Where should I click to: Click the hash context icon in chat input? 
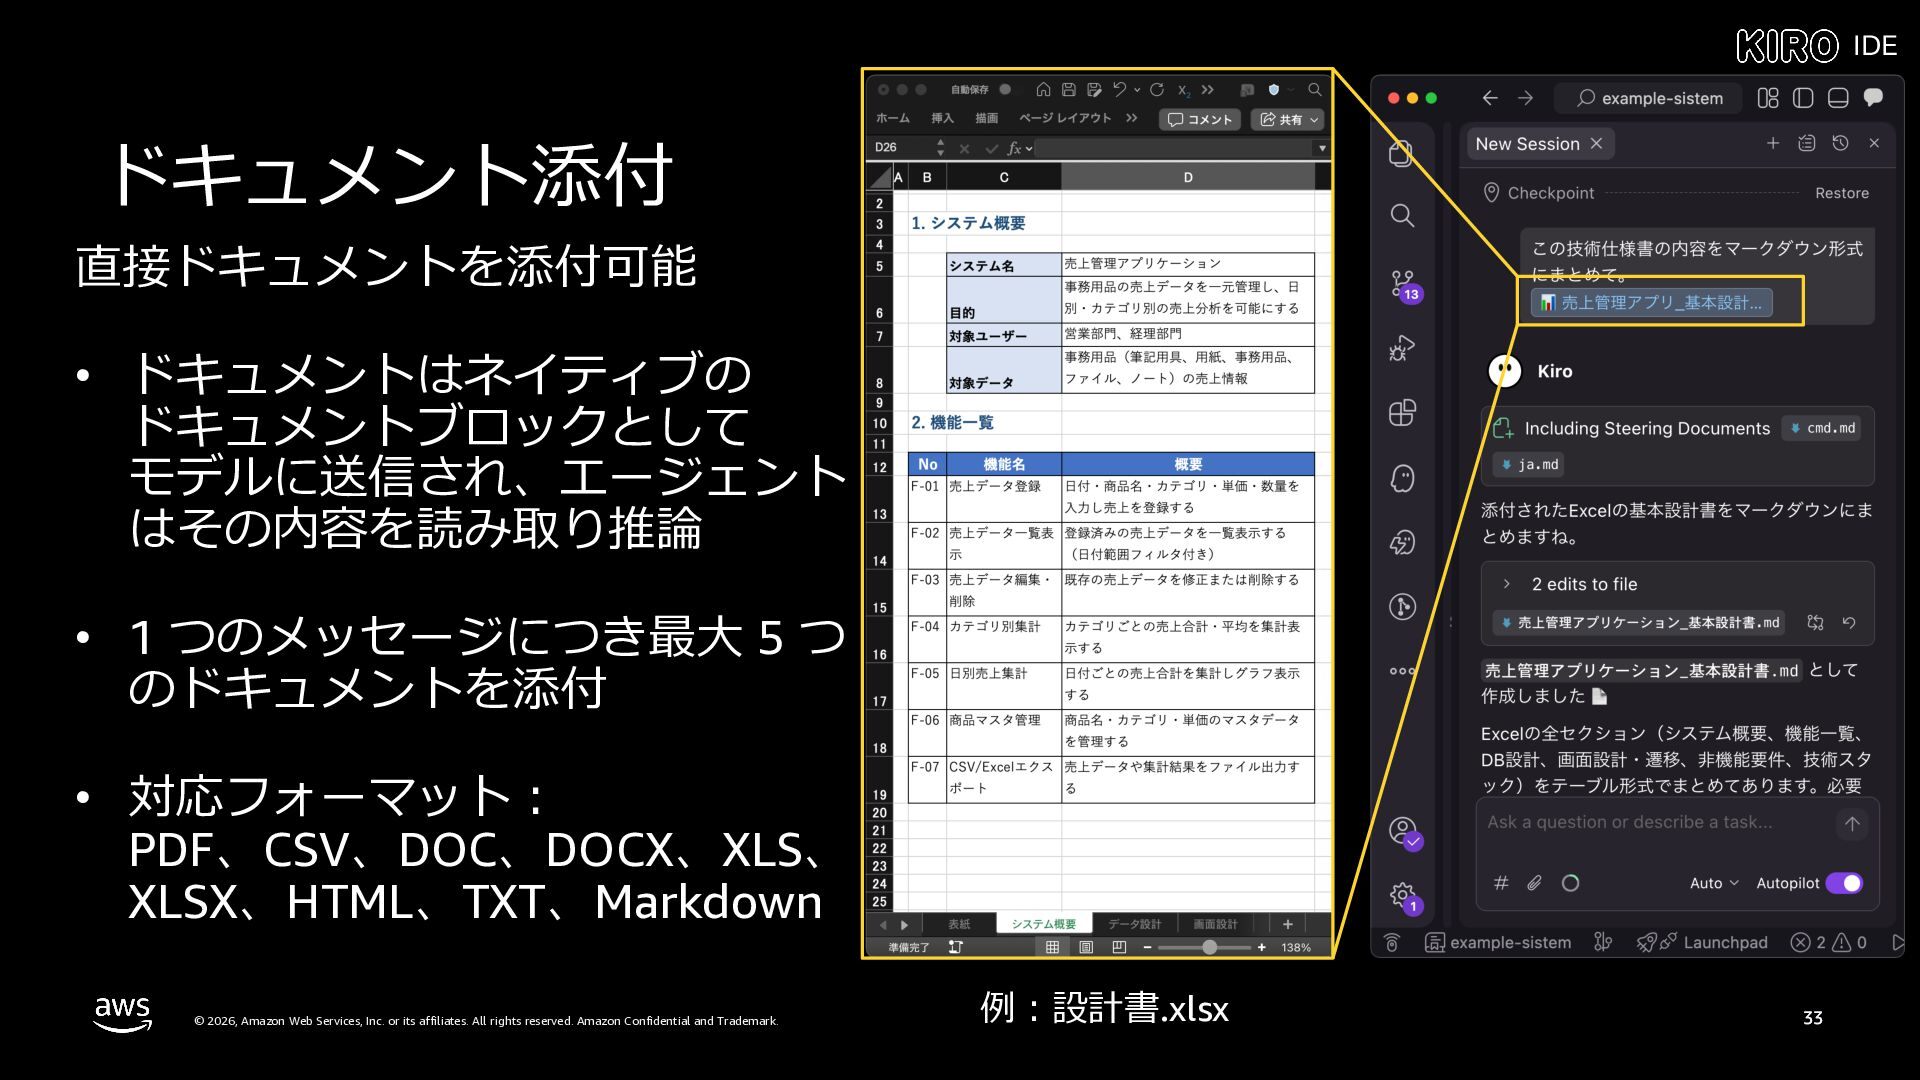pos(1500,883)
